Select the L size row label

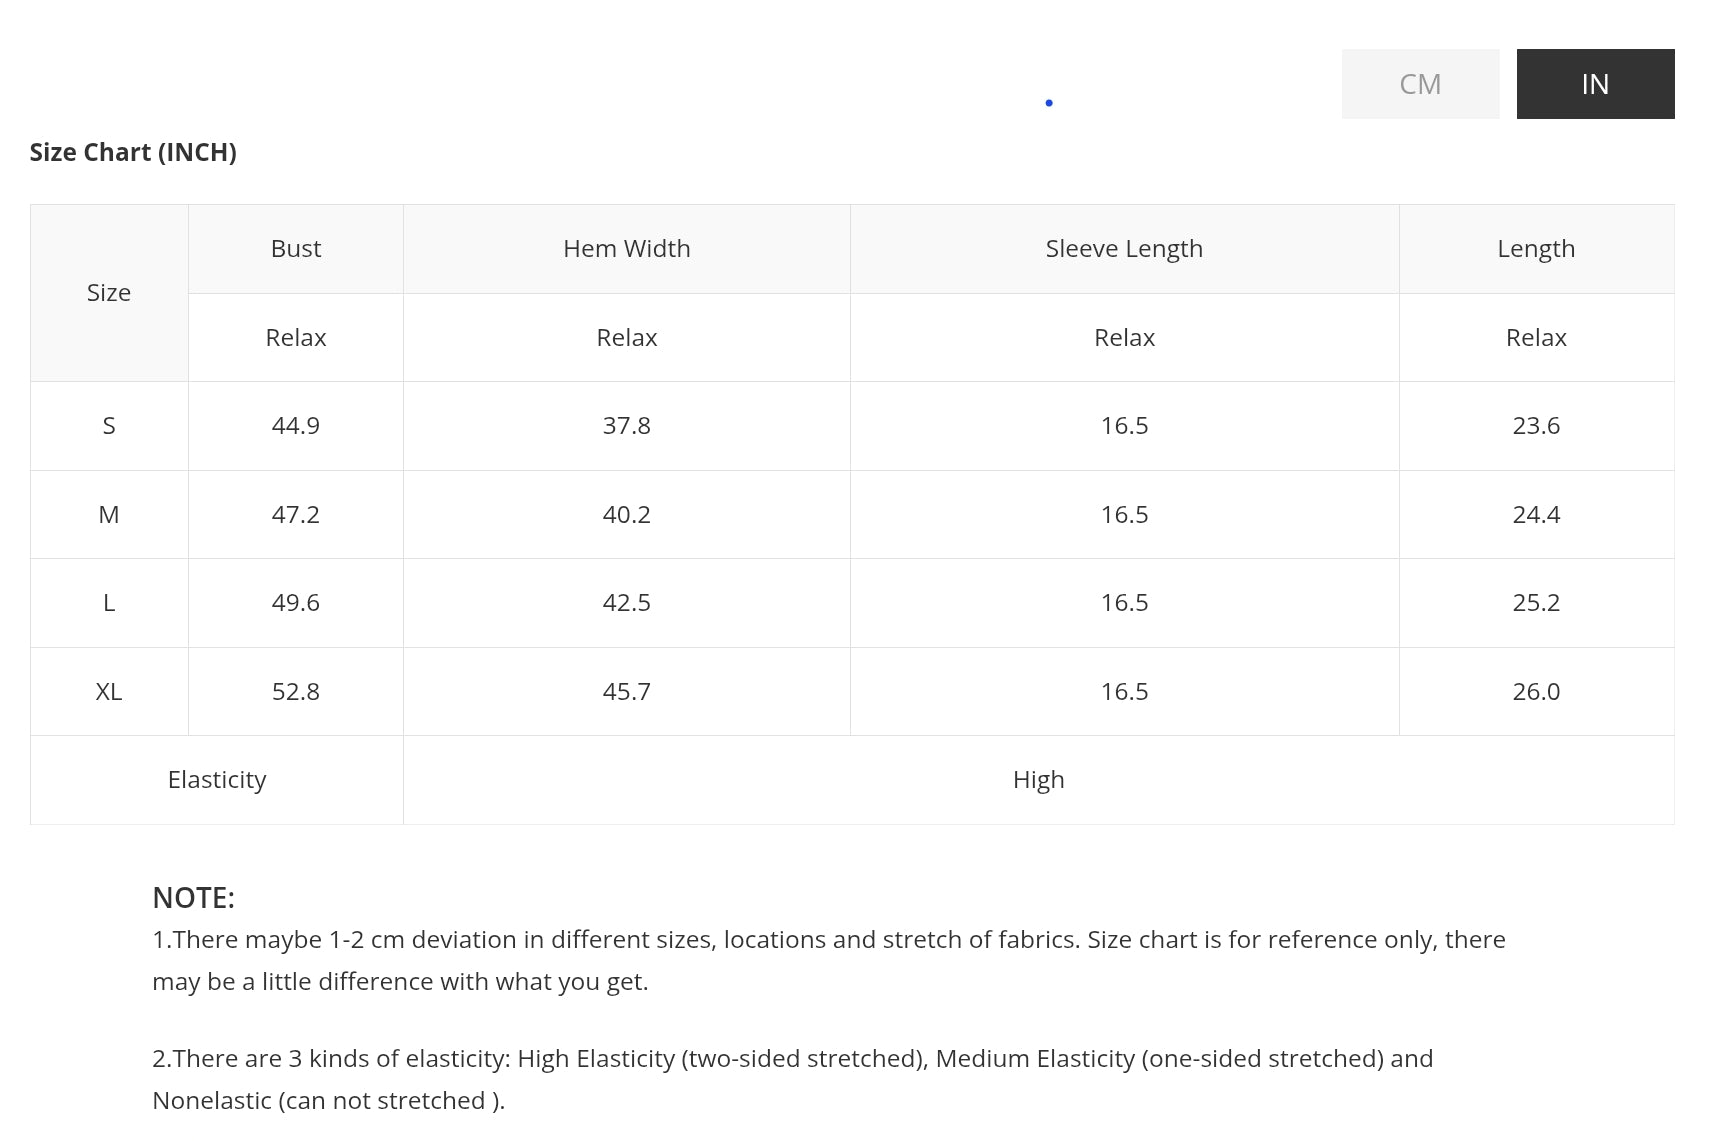(109, 603)
